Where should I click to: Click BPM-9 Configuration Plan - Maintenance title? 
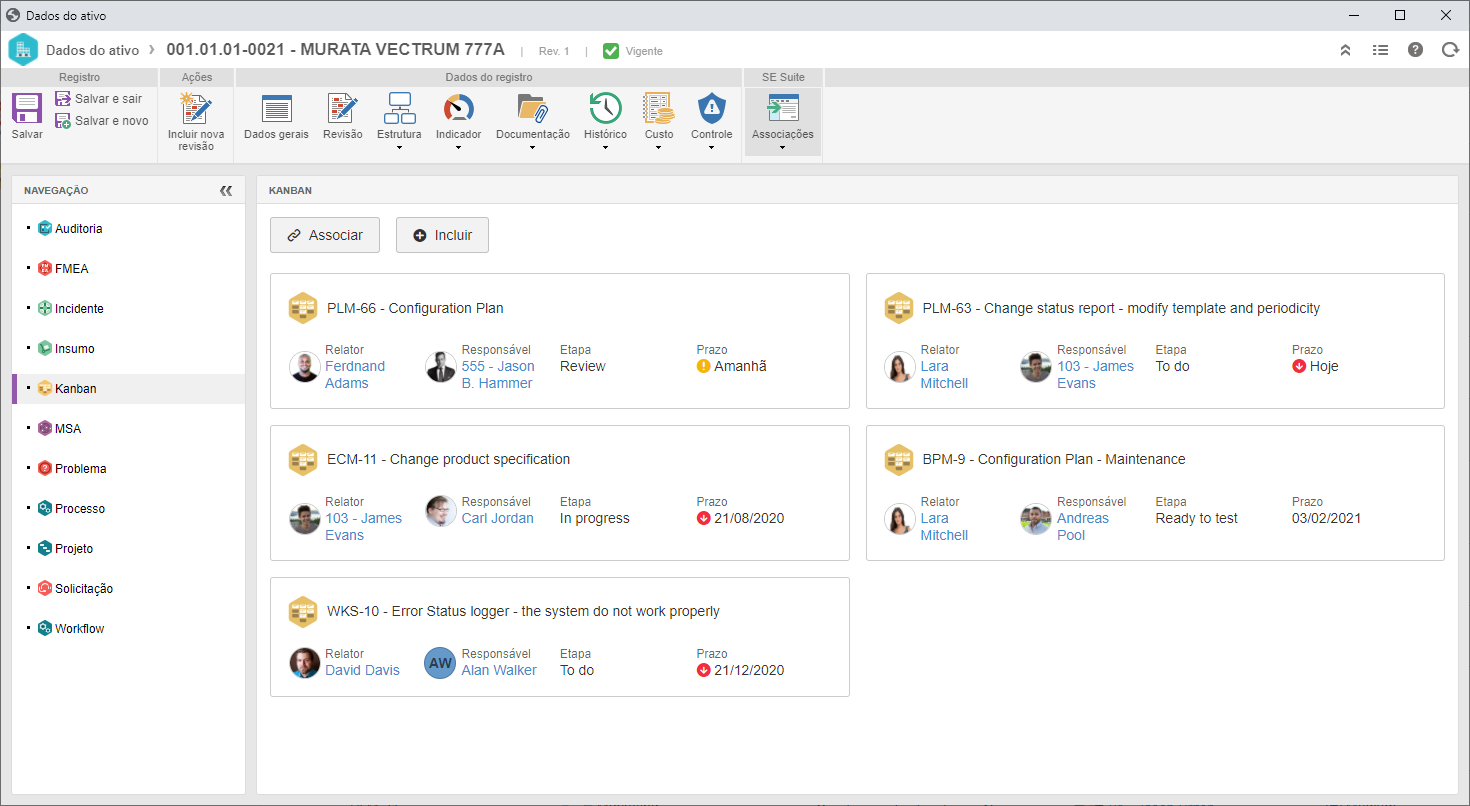pyautogui.click(x=1054, y=459)
